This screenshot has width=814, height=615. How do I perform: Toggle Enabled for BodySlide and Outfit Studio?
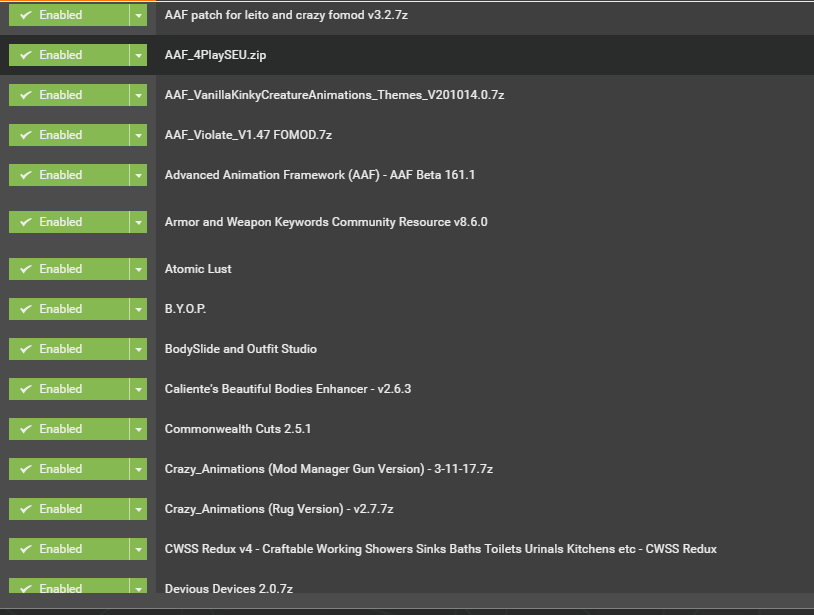pyautogui.click(x=69, y=349)
